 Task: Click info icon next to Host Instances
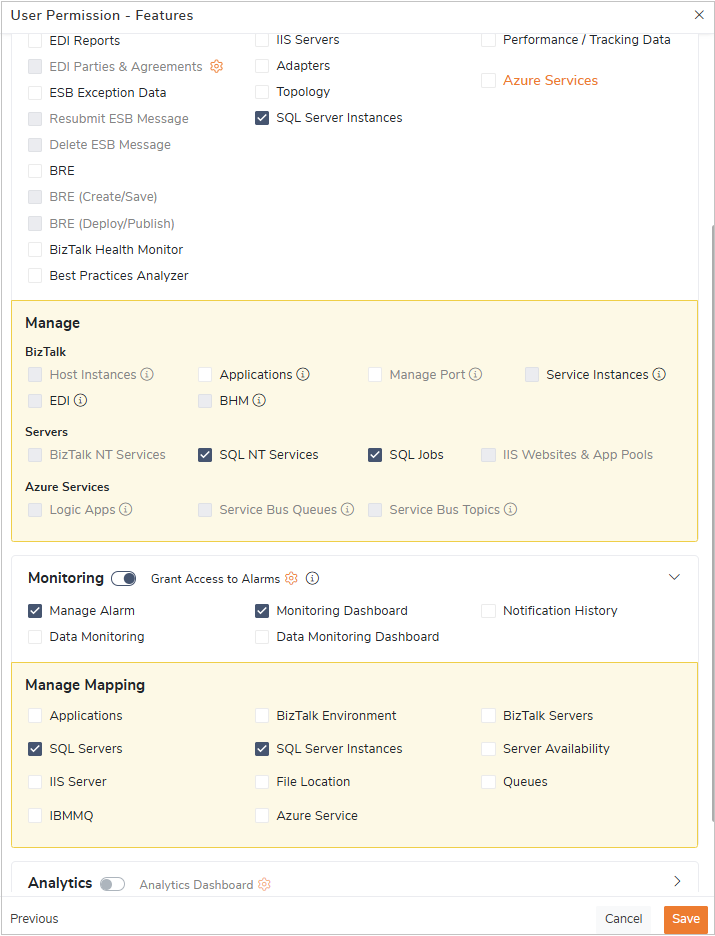tap(147, 374)
